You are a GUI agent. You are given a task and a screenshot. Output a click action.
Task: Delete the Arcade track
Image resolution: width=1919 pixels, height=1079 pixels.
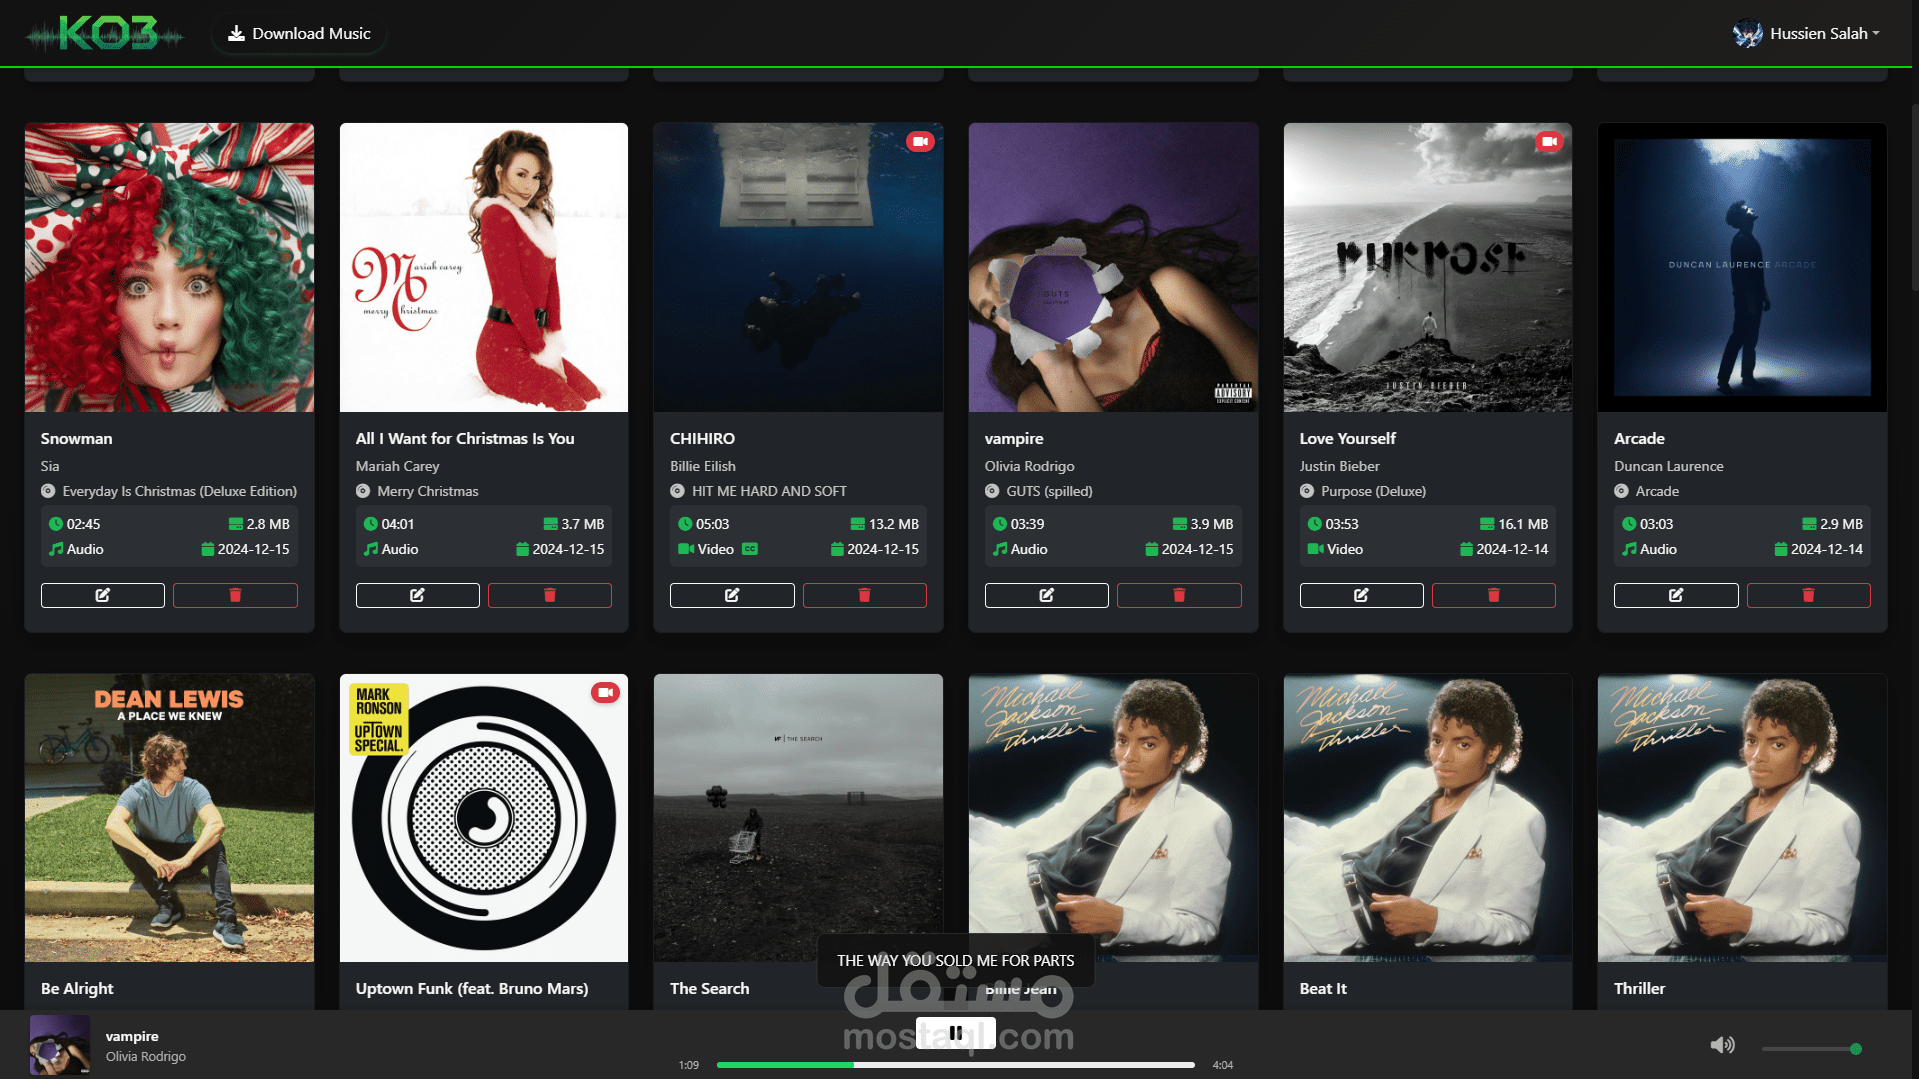point(1808,595)
